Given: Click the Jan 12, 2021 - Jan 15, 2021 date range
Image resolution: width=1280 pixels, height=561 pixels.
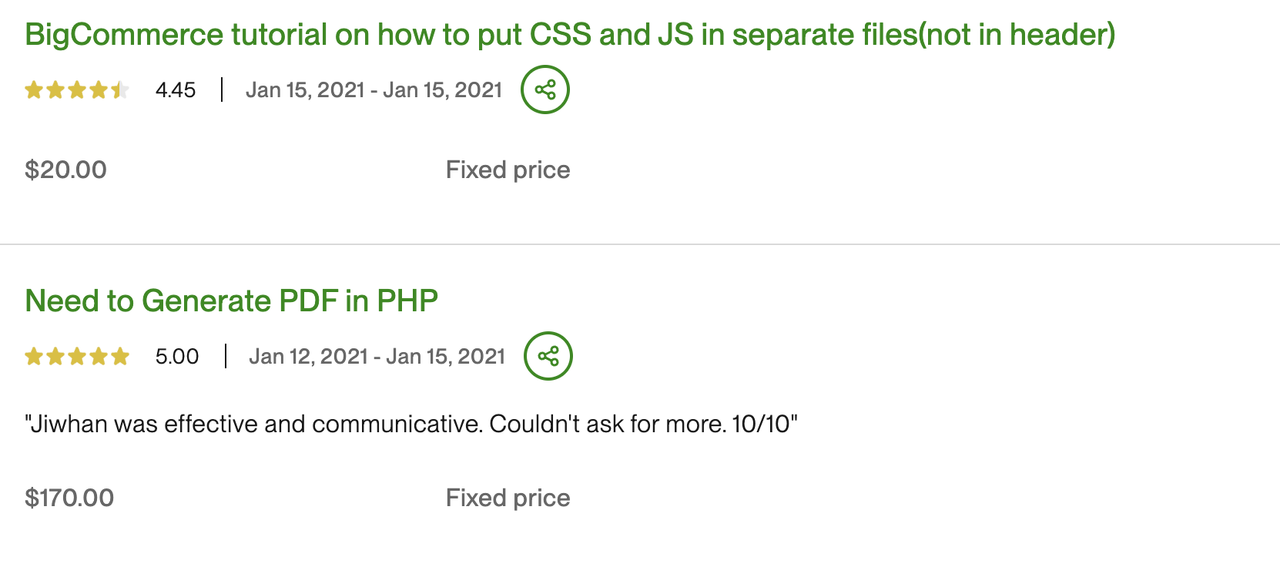Looking at the screenshot, I should 377,356.
